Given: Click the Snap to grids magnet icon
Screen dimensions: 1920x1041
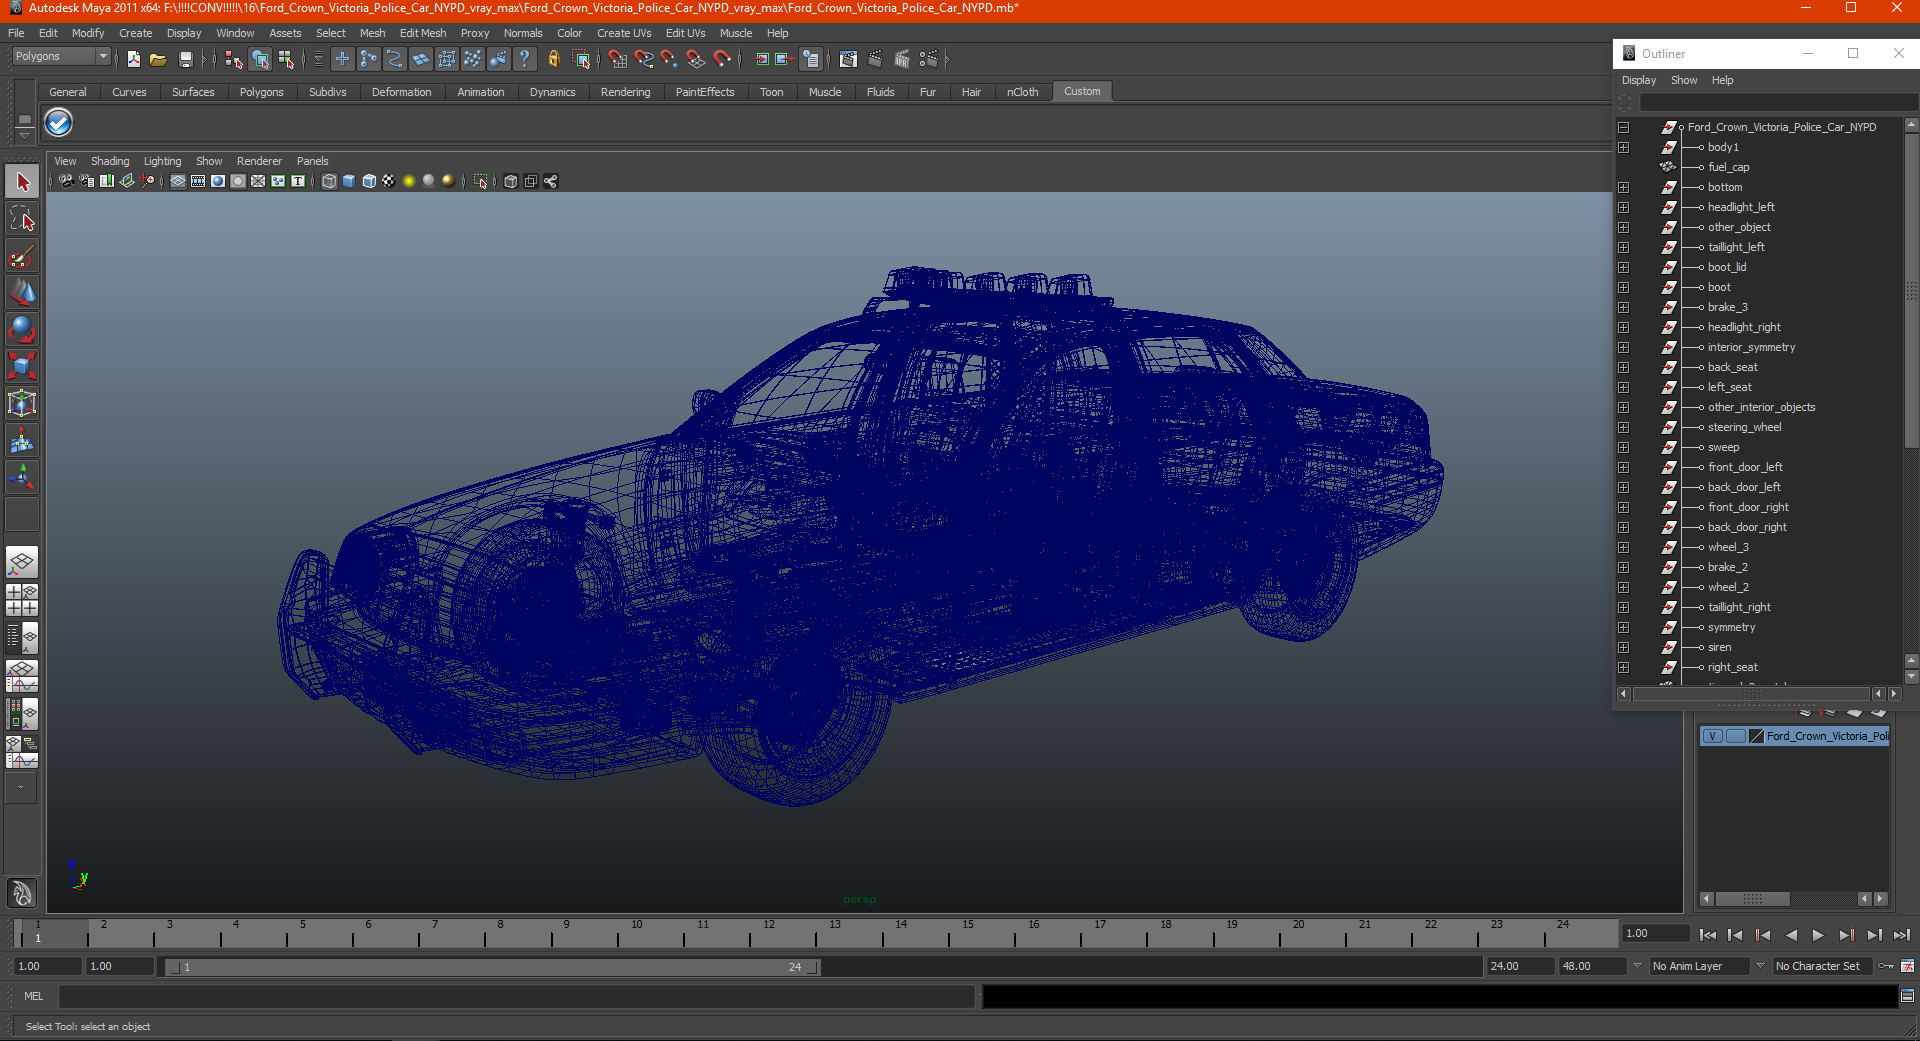Looking at the screenshot, I should [618, 59].
